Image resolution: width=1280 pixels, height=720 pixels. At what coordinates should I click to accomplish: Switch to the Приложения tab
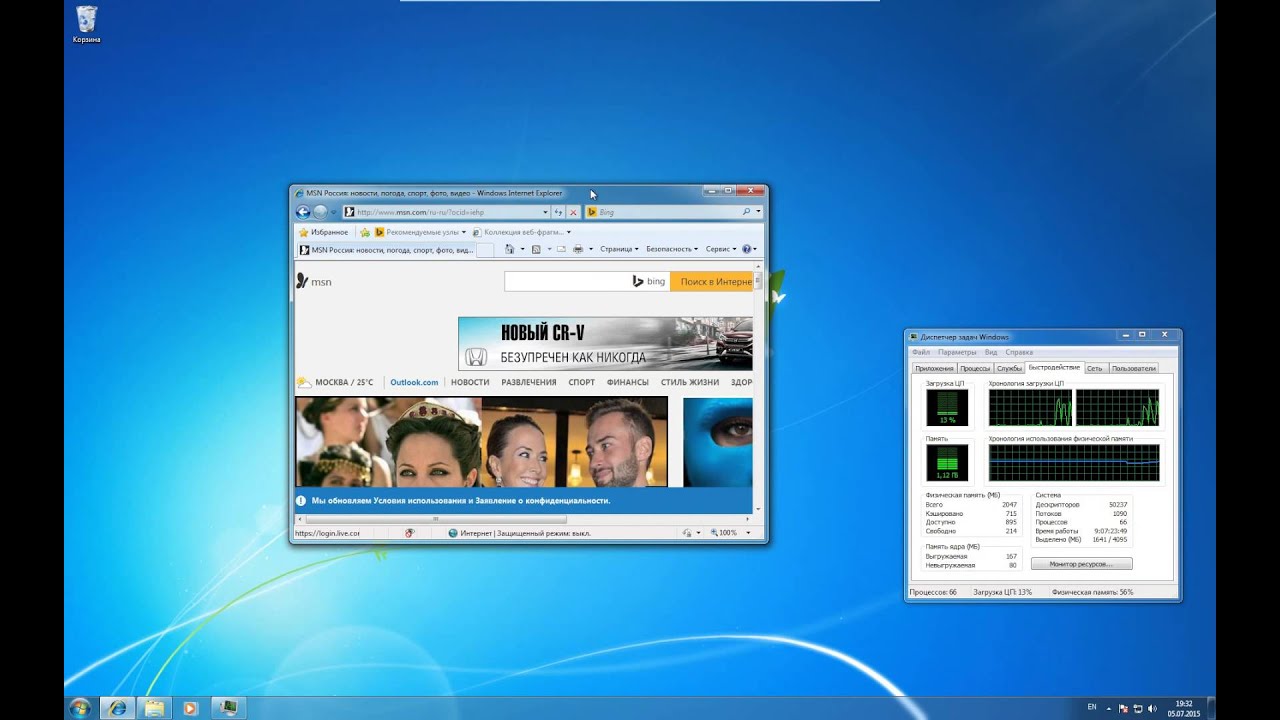(x=934, y=368)
